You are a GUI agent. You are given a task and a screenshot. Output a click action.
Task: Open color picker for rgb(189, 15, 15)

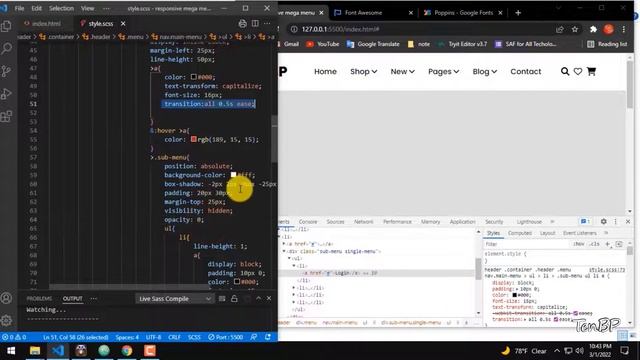click(193, 139)
